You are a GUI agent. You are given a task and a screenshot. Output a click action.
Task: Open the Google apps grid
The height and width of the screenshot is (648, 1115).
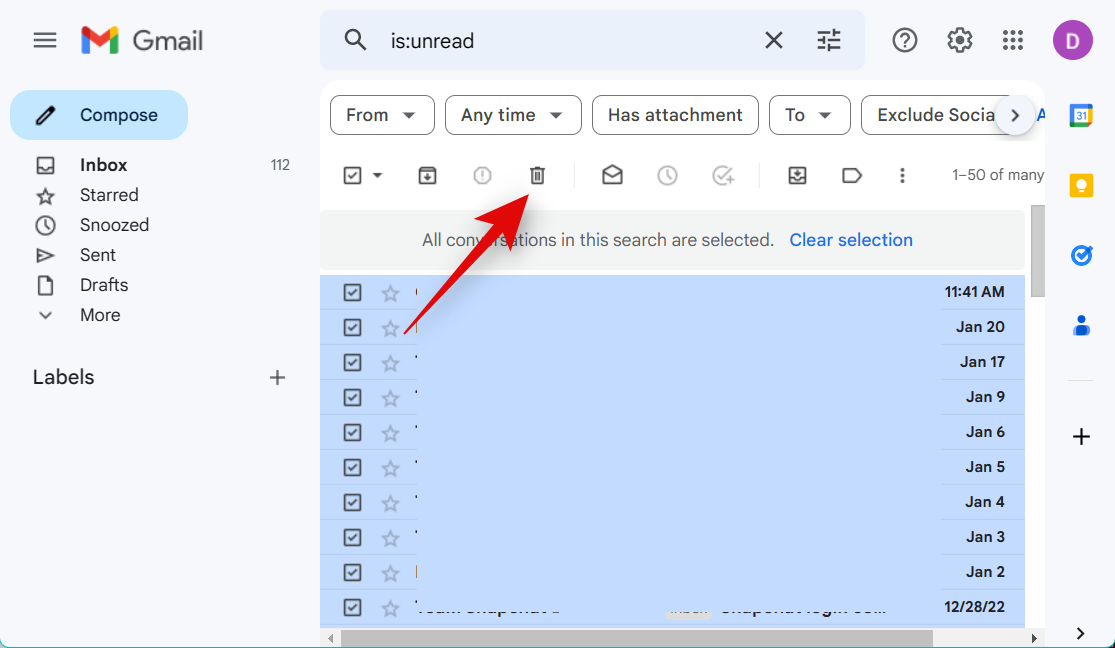[1013, 40]
